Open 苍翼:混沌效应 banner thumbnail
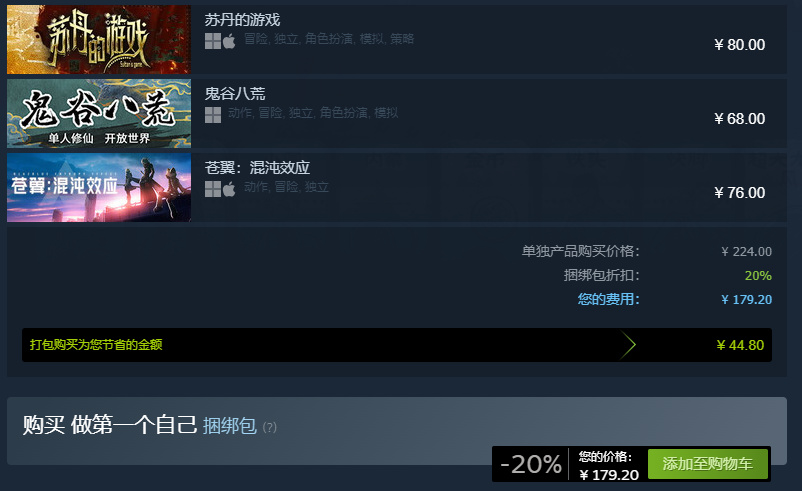This screenshot has height=491, width=802. click(x=99, y=188)
